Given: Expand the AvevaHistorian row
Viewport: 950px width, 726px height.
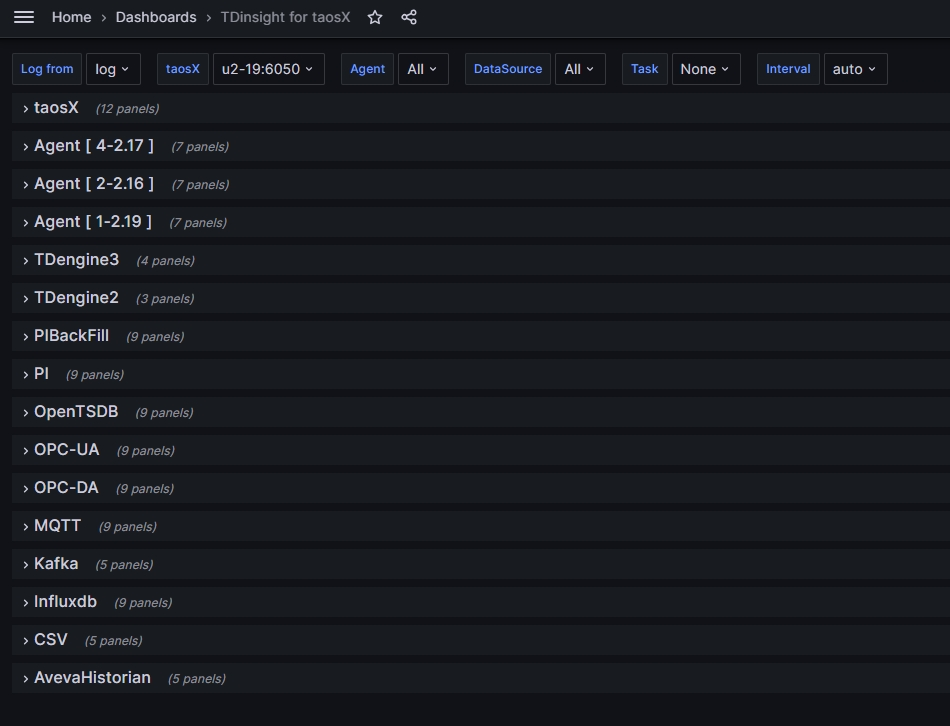Looking at the screenshot, I should click(x=91, y=678).
